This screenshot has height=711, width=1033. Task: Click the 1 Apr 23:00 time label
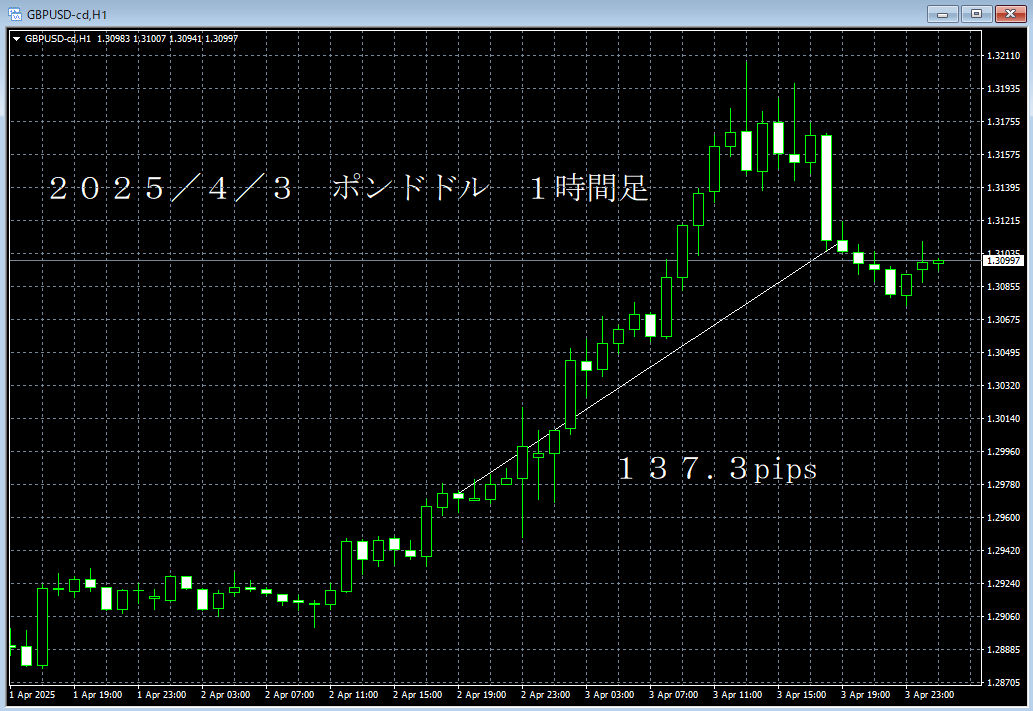click(161, 695)
